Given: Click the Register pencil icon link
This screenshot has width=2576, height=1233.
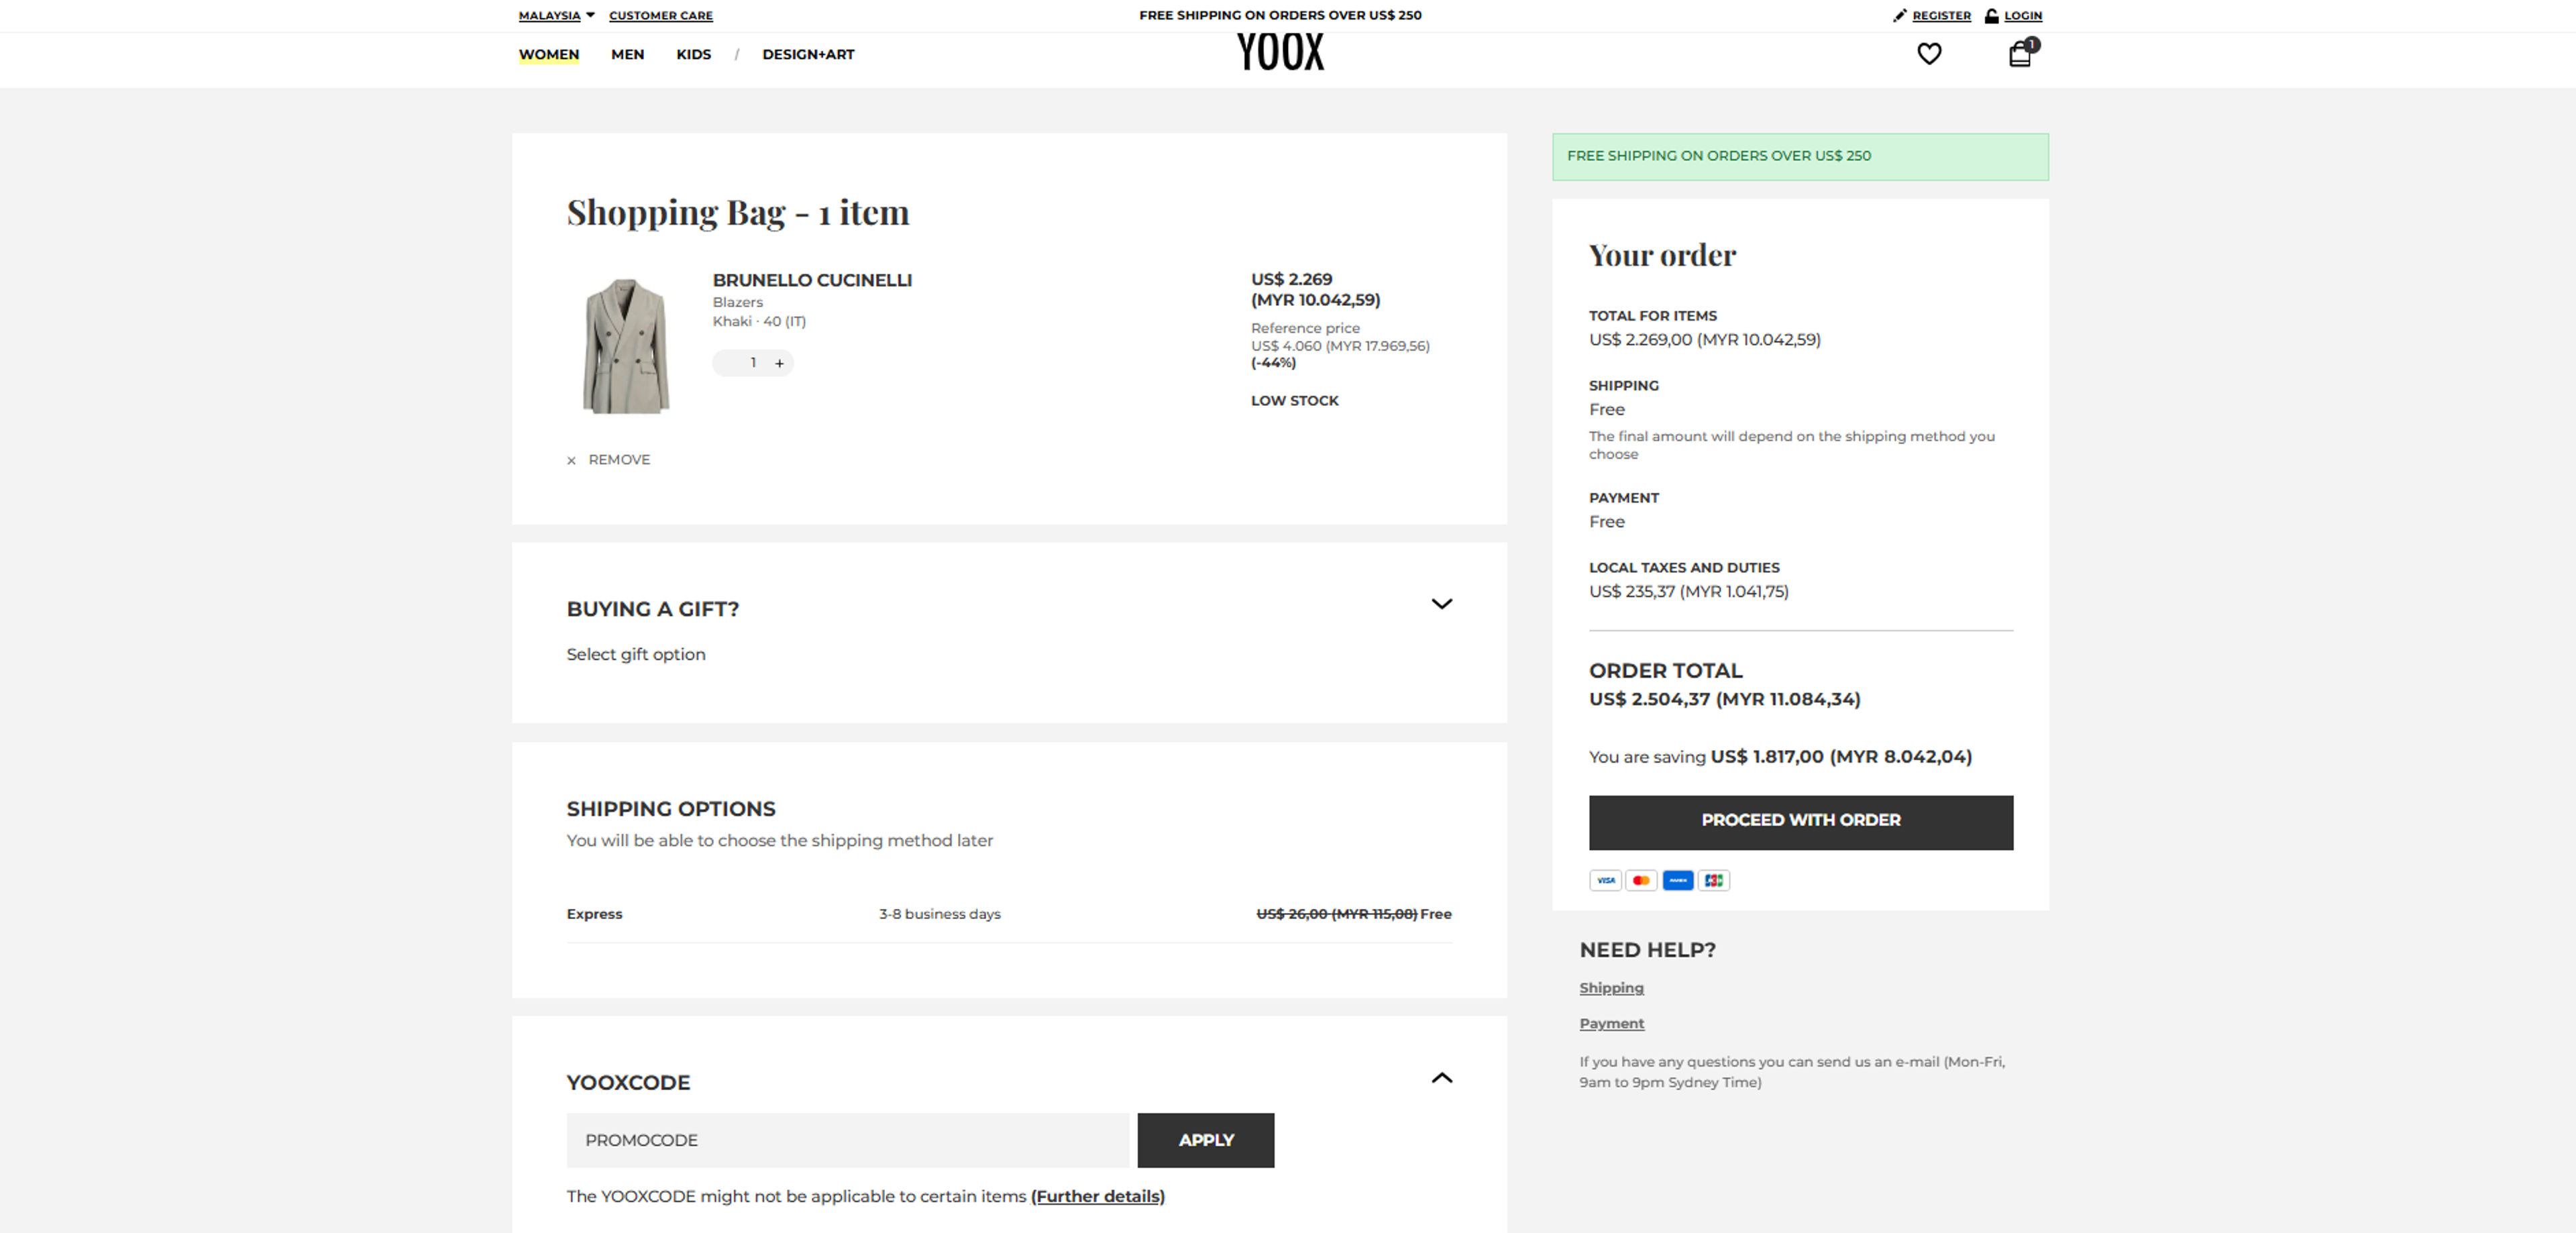Looking at the screenshot, I should pyautogui.click(x=1931, y=15).
